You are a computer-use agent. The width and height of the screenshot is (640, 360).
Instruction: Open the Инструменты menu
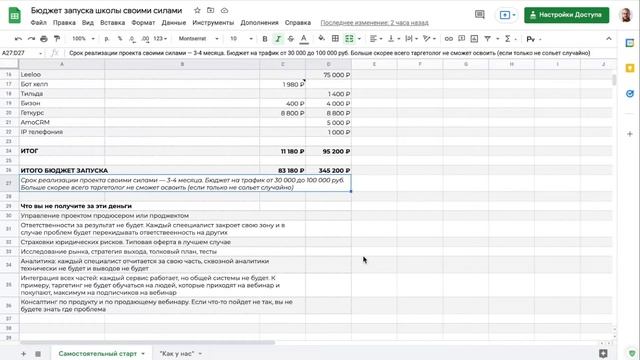pos(213,22)
